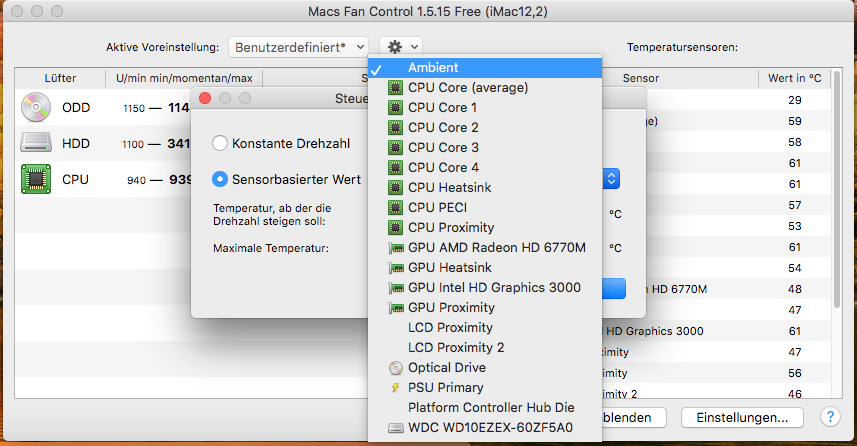Click temperature value 56 in sensor table
857x446 pixels.
[x=795, y=373]
